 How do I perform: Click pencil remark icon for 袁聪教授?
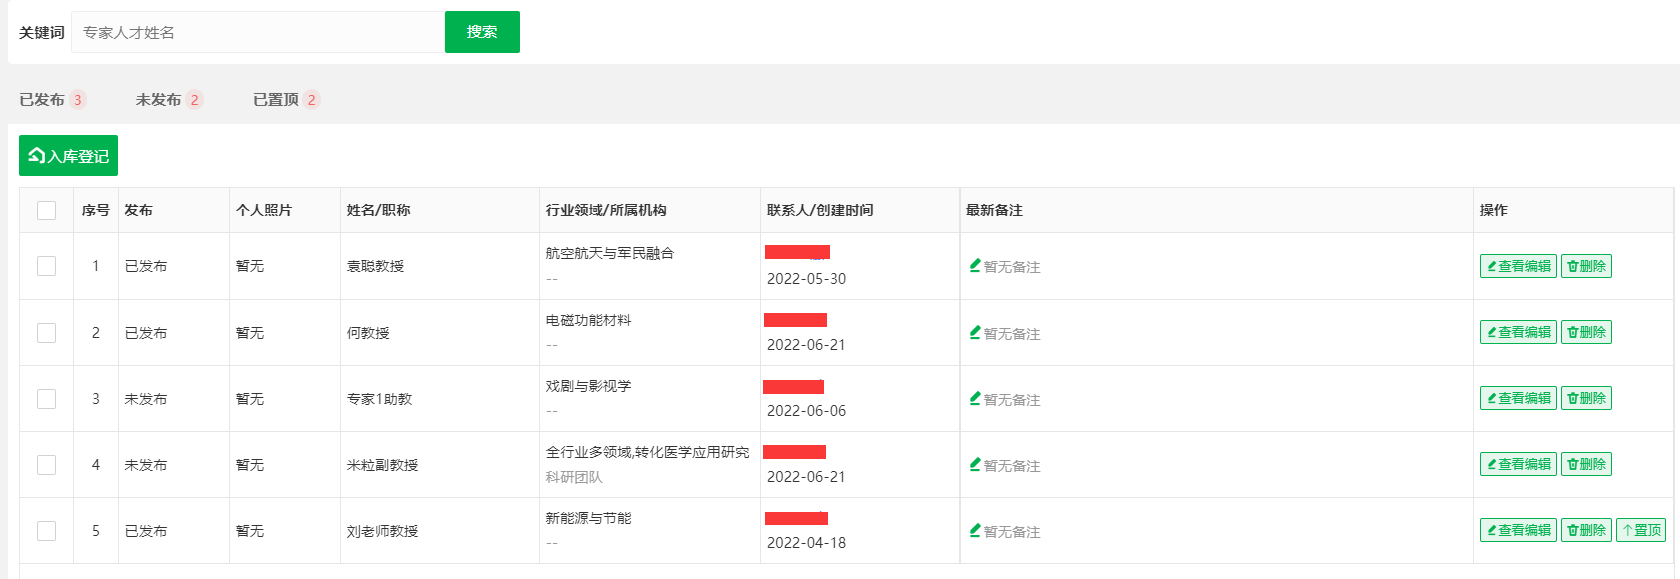pos(975,265)
